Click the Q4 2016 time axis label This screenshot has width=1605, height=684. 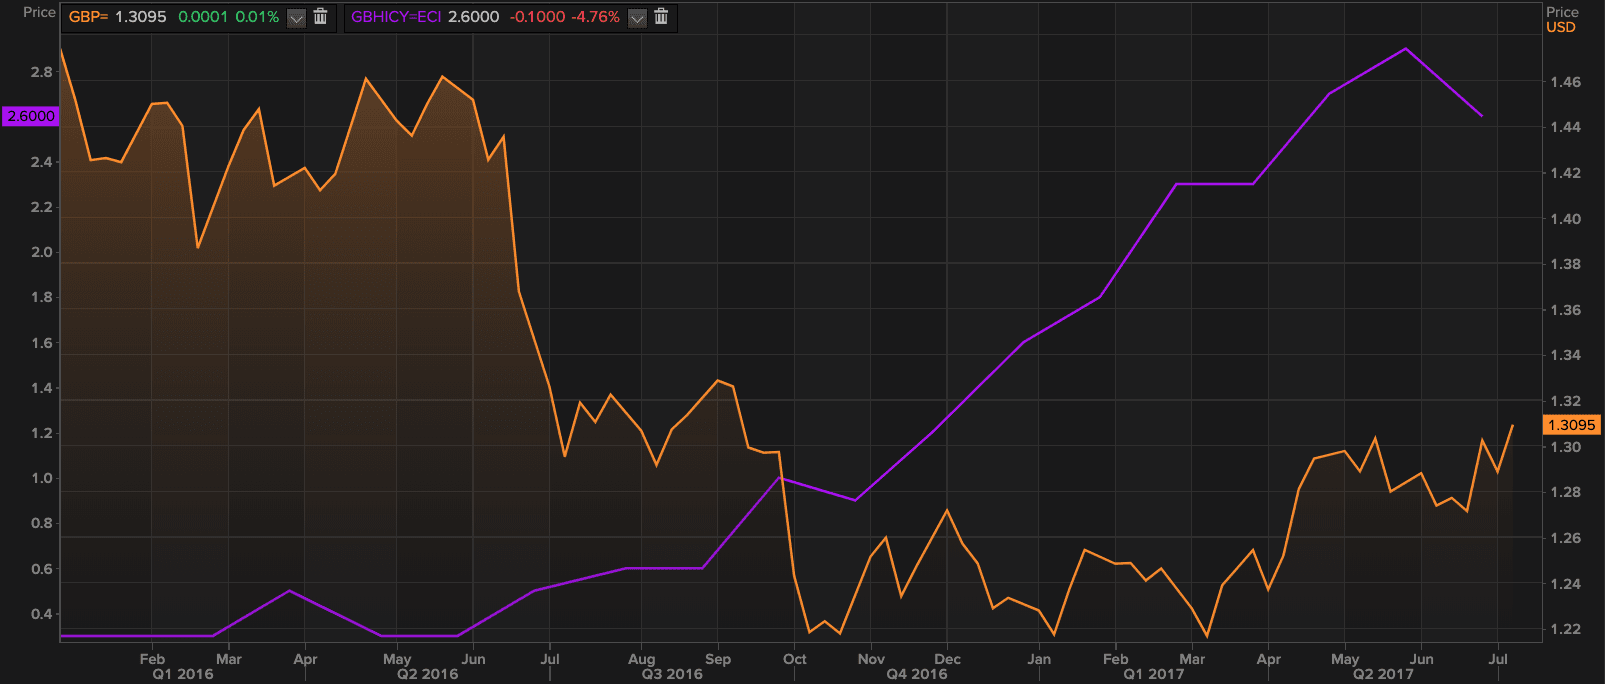(916, 674)
